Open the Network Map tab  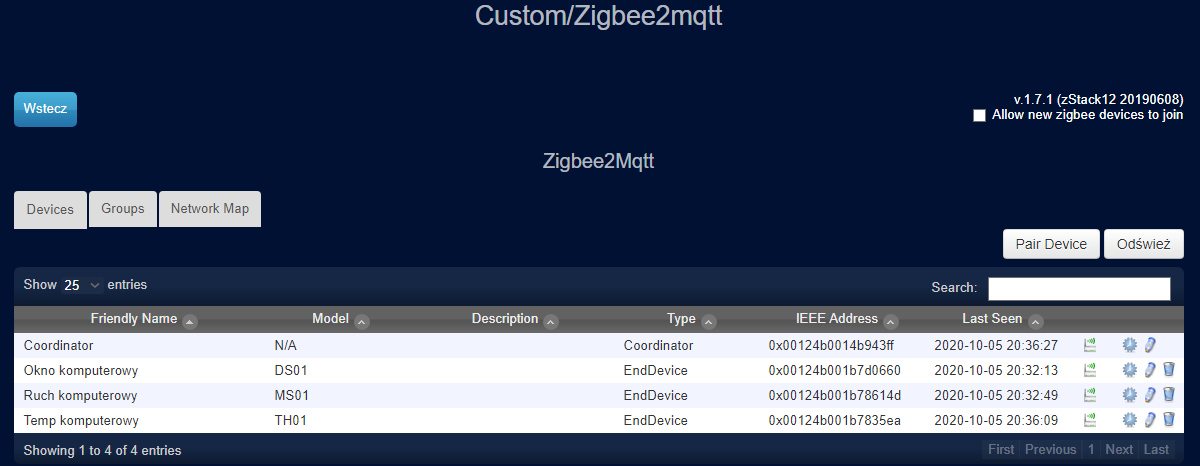[x=210, y=209]
